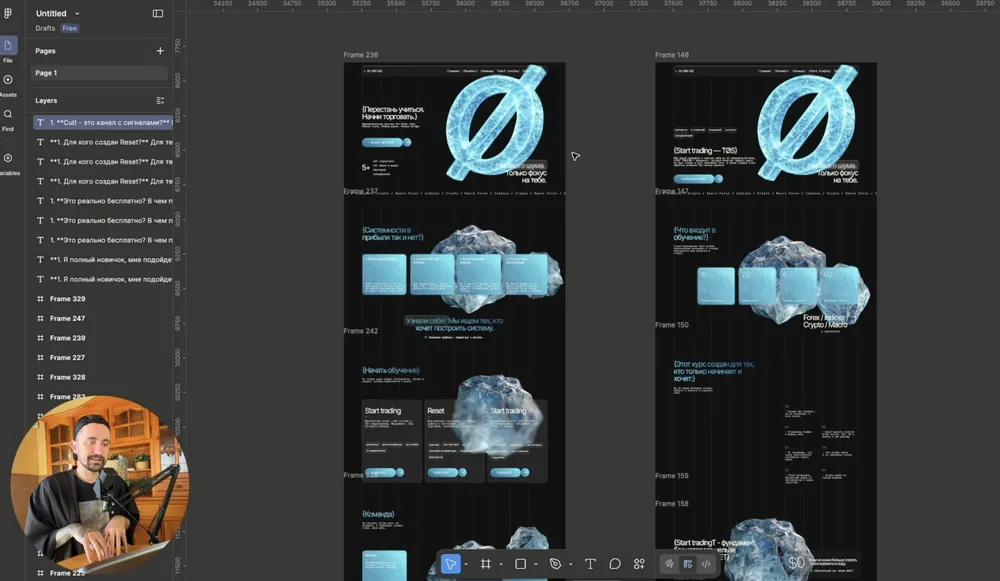Select the Comment tool
This screenshot has height=581, width=1000.
point(615,564)
